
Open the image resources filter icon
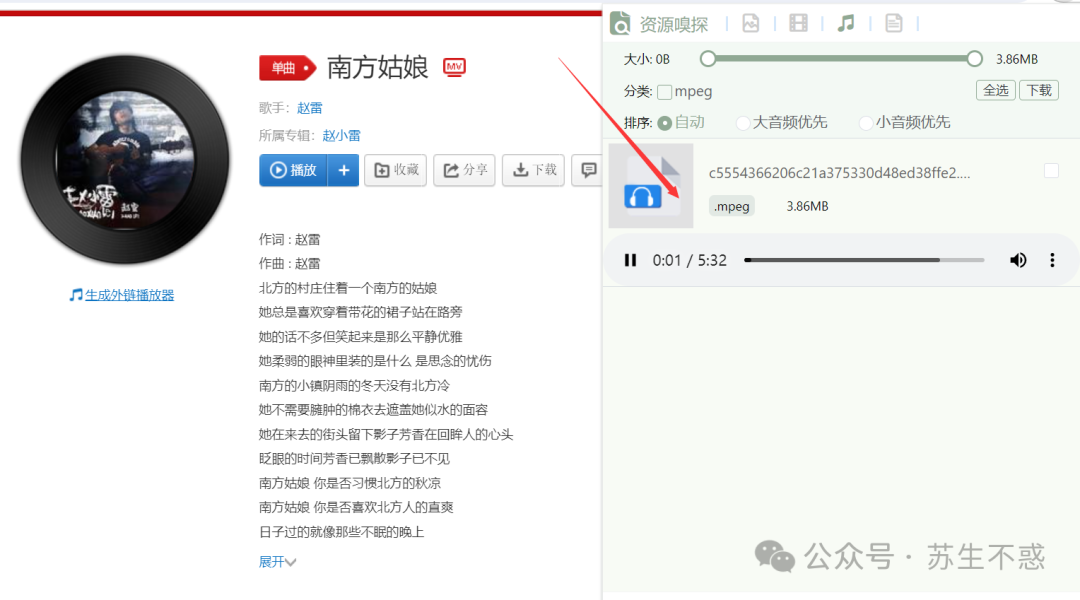[x=751, y=23]
